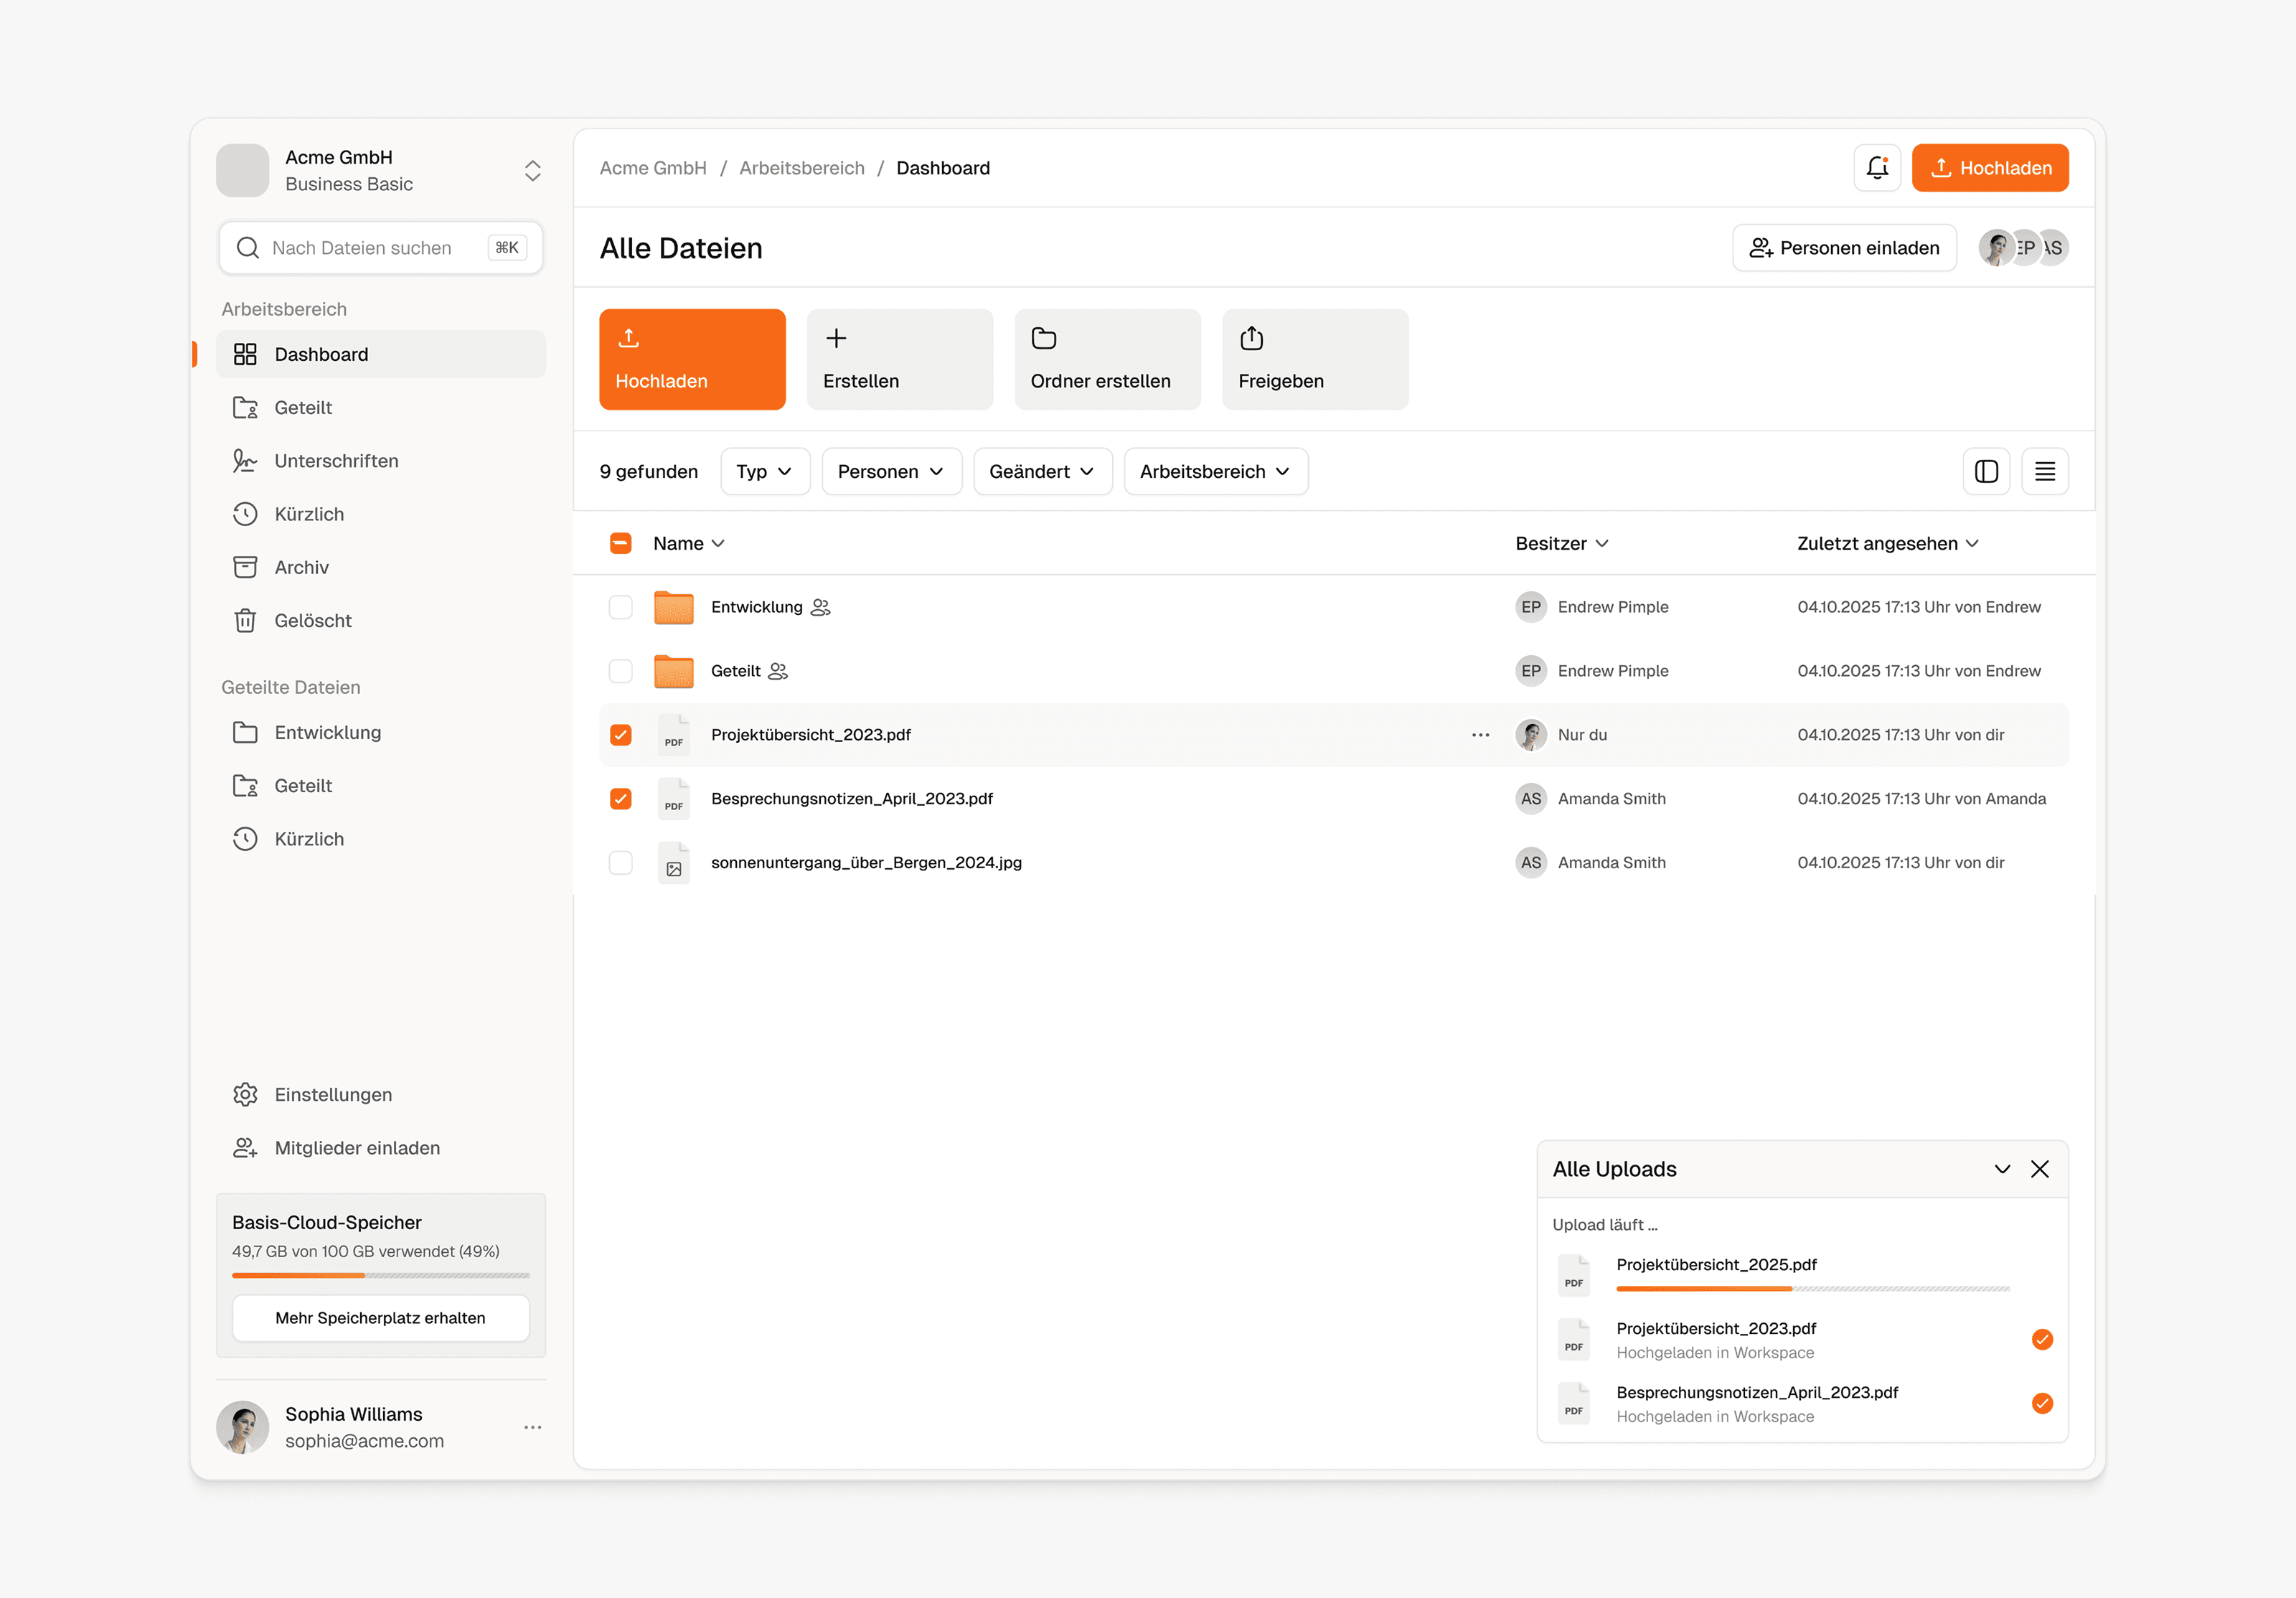
Task: Click the notification bell icon
Action: point(1876,168)
